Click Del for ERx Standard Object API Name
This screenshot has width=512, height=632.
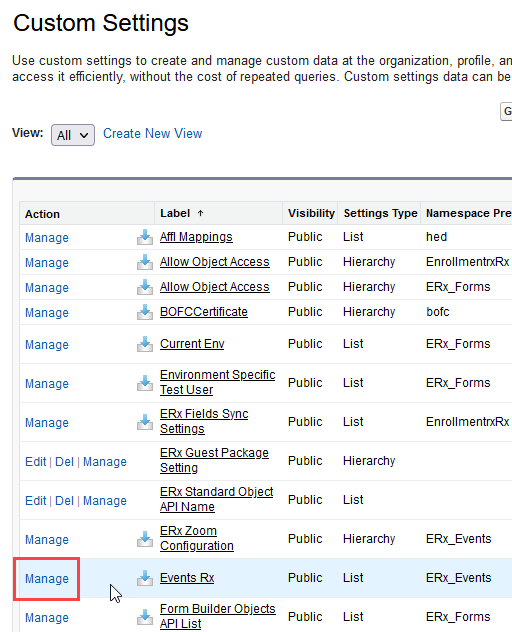click(65, 501)
